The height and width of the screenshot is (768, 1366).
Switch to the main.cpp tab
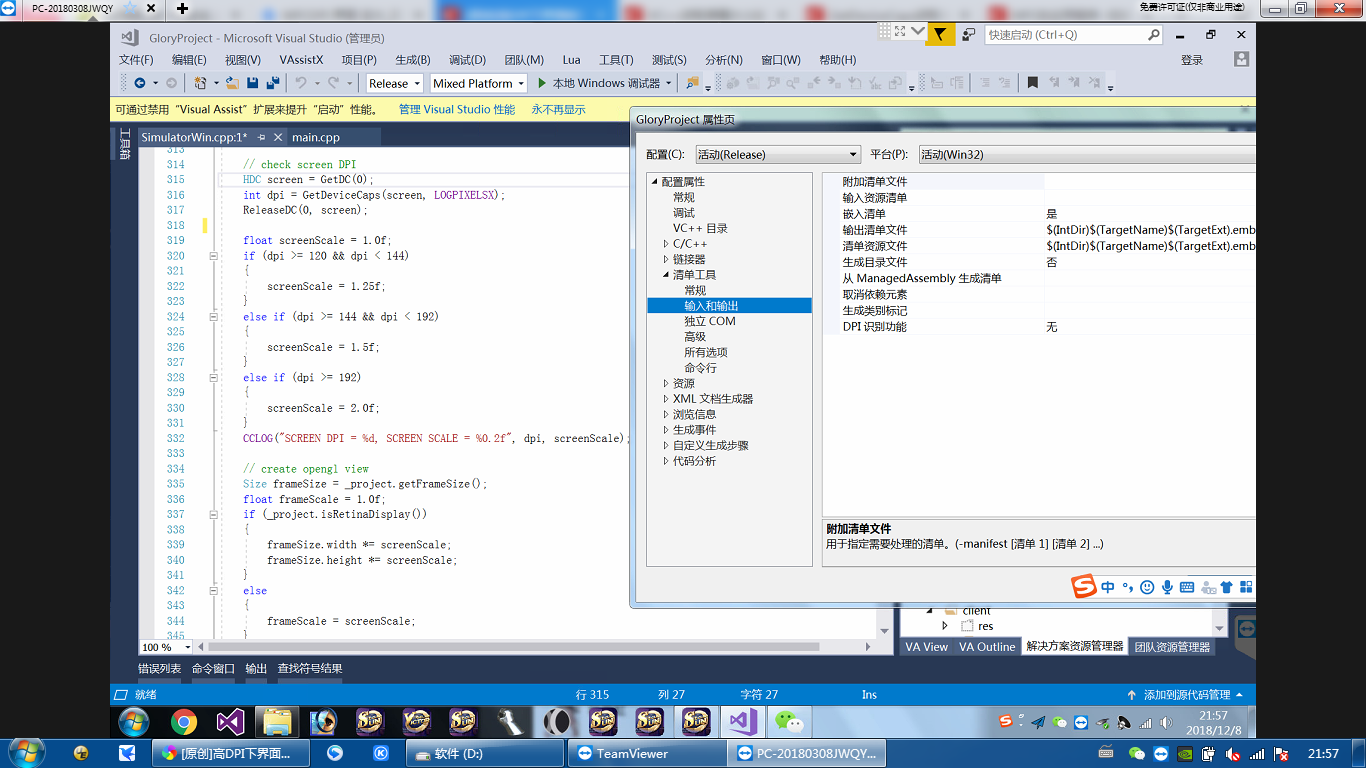316,137
